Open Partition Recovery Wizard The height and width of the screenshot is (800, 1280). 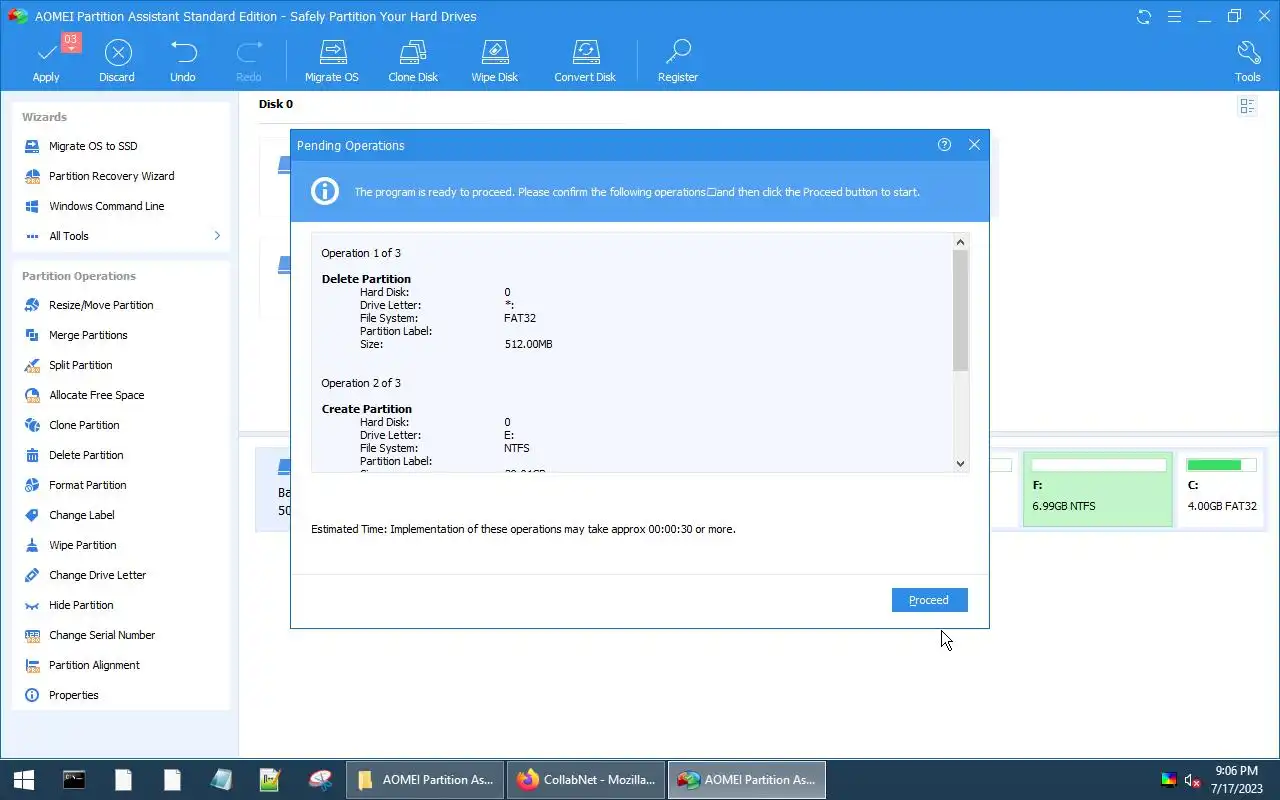point(112,176)
